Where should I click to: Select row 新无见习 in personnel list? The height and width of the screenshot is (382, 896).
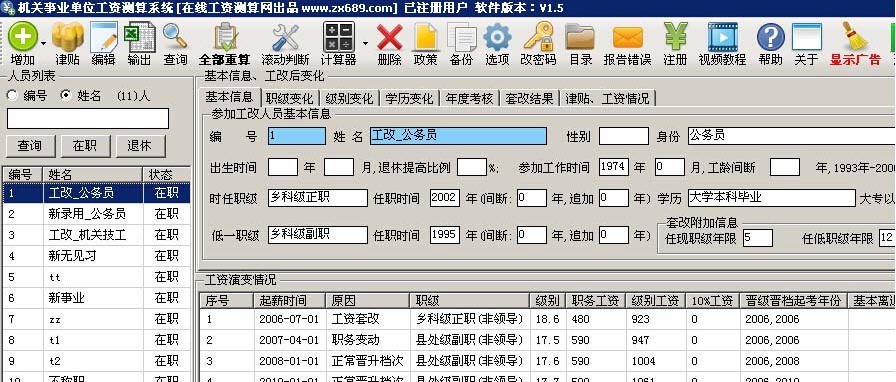(97, 256)
